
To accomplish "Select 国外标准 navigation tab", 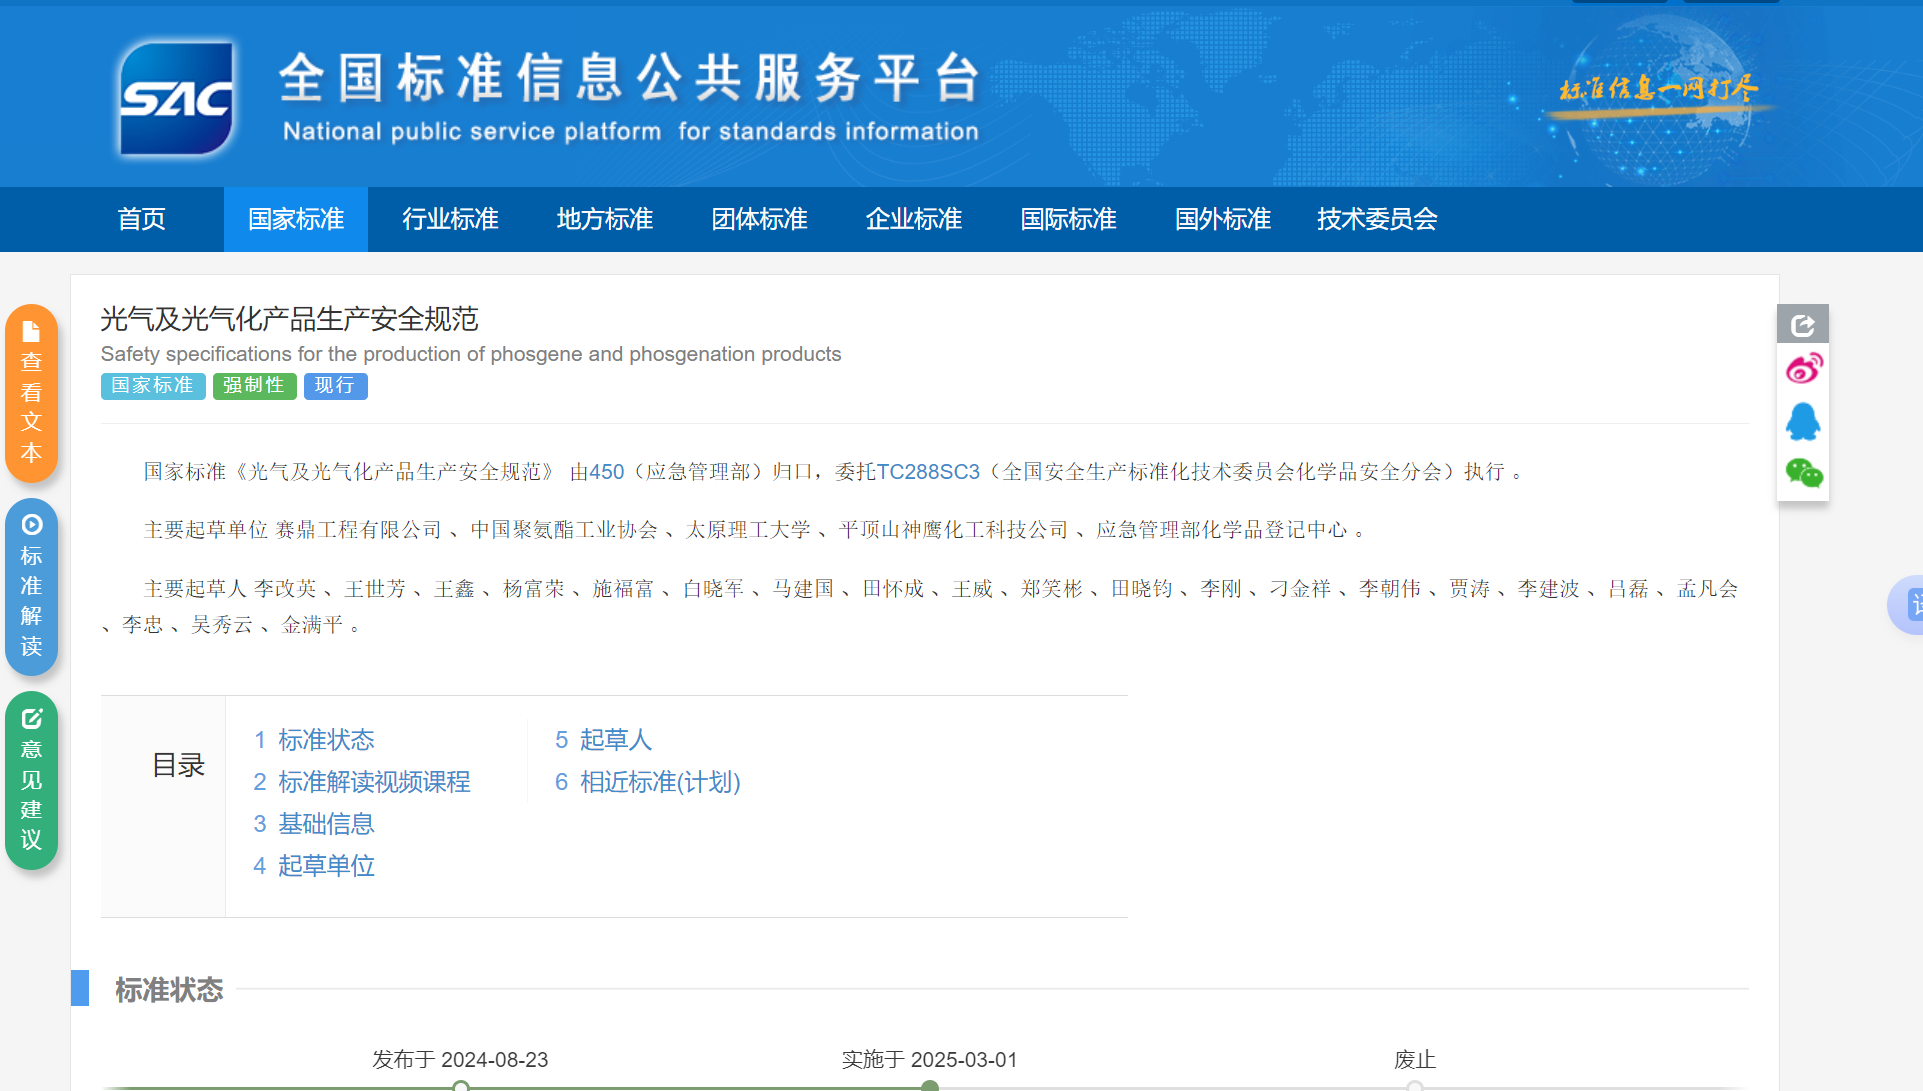I will coord(1223,219).
